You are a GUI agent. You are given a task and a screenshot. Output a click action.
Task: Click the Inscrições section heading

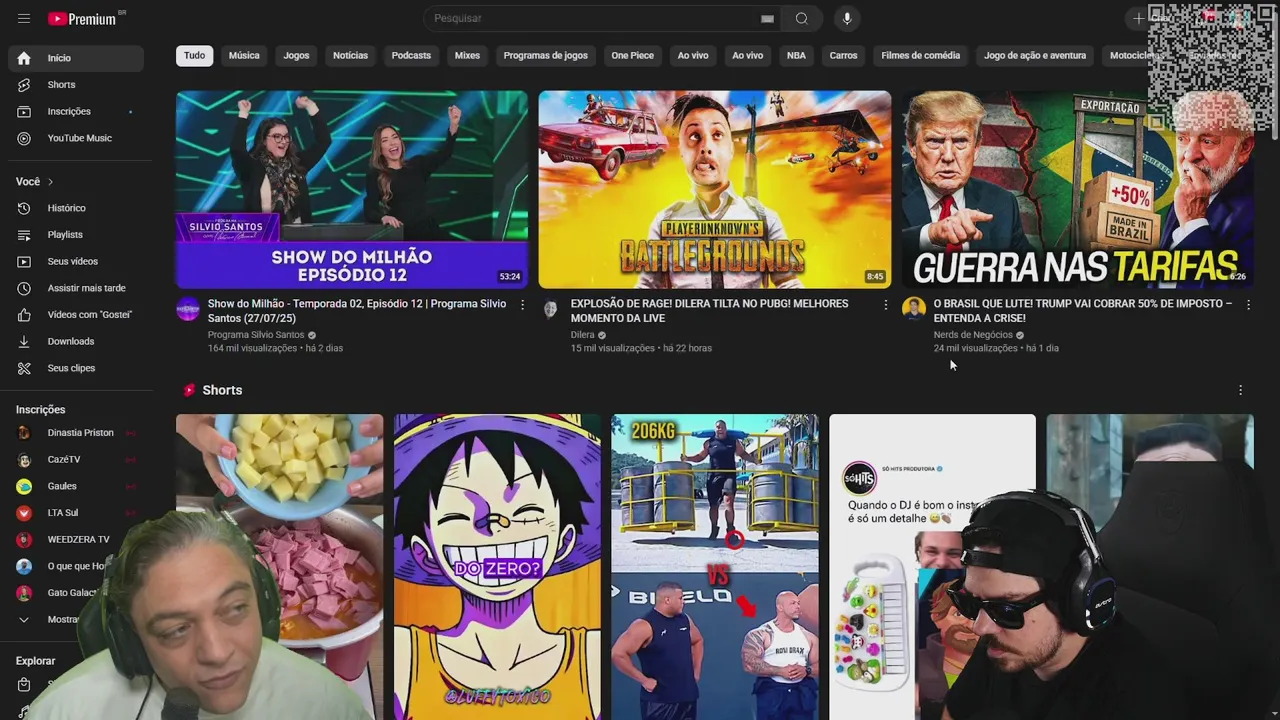pyautogui.click(x=40, y=410)
